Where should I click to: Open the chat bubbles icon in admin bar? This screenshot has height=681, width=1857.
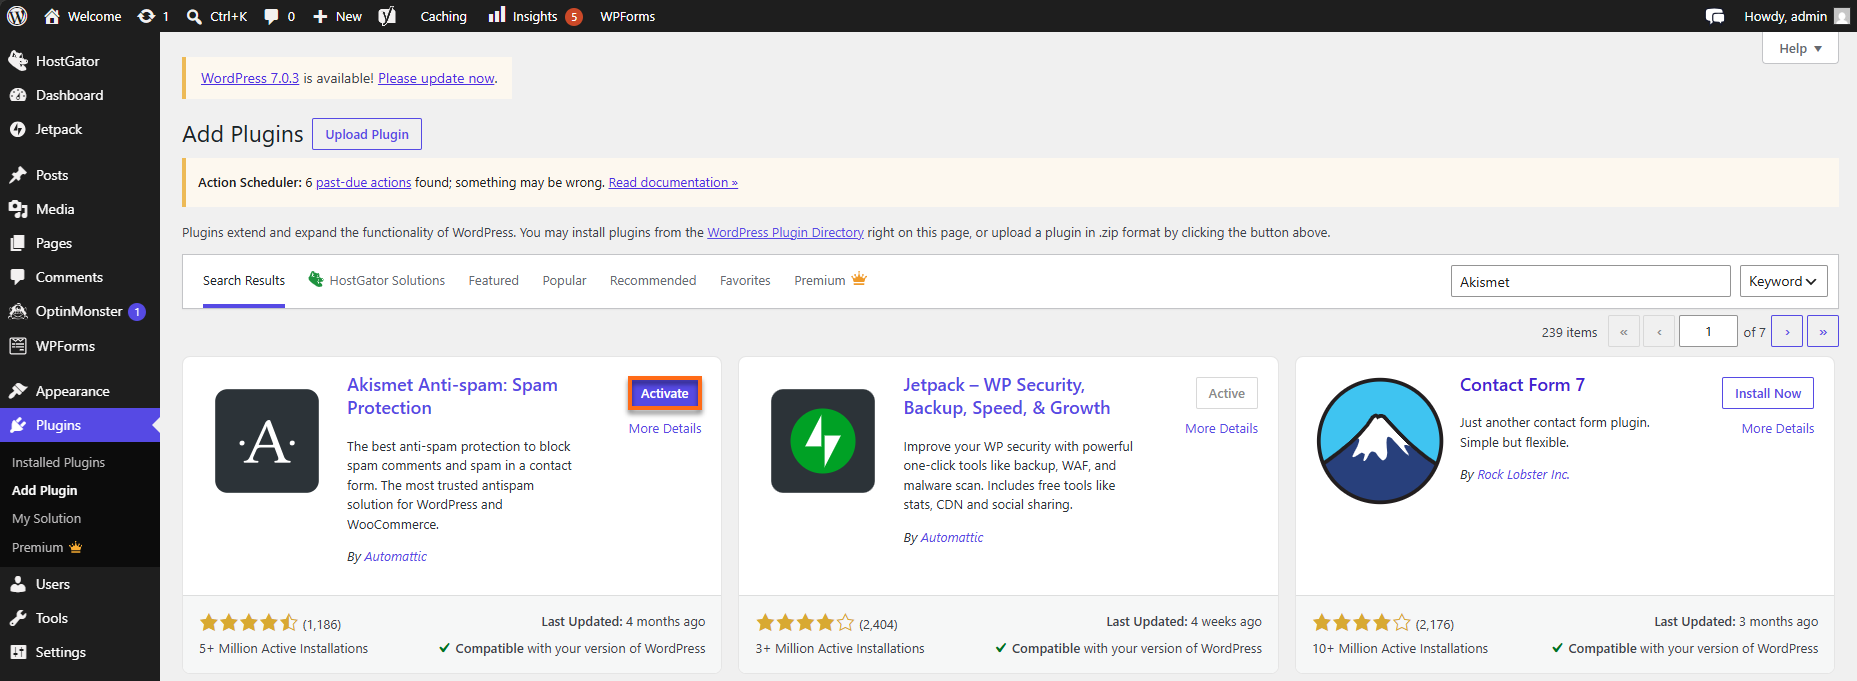pos(1715,16)
